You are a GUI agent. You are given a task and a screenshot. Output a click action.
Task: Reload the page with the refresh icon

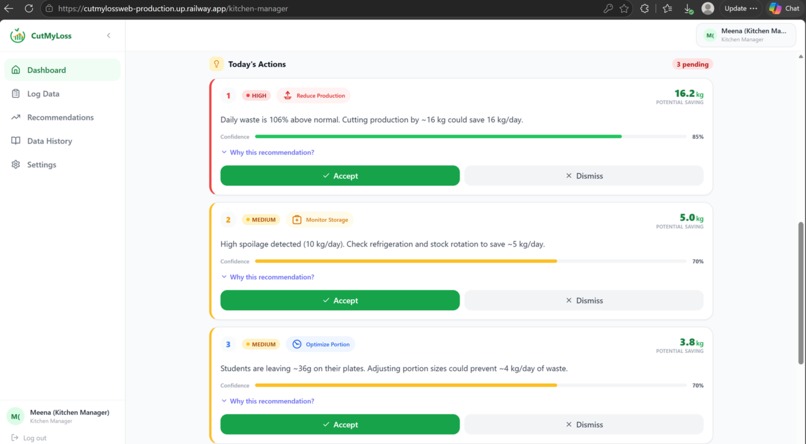(29, 8)
